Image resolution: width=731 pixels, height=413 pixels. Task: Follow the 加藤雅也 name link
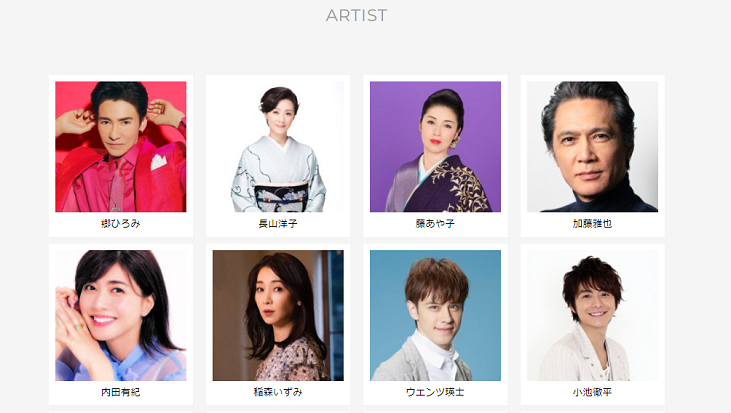point(593,224)
